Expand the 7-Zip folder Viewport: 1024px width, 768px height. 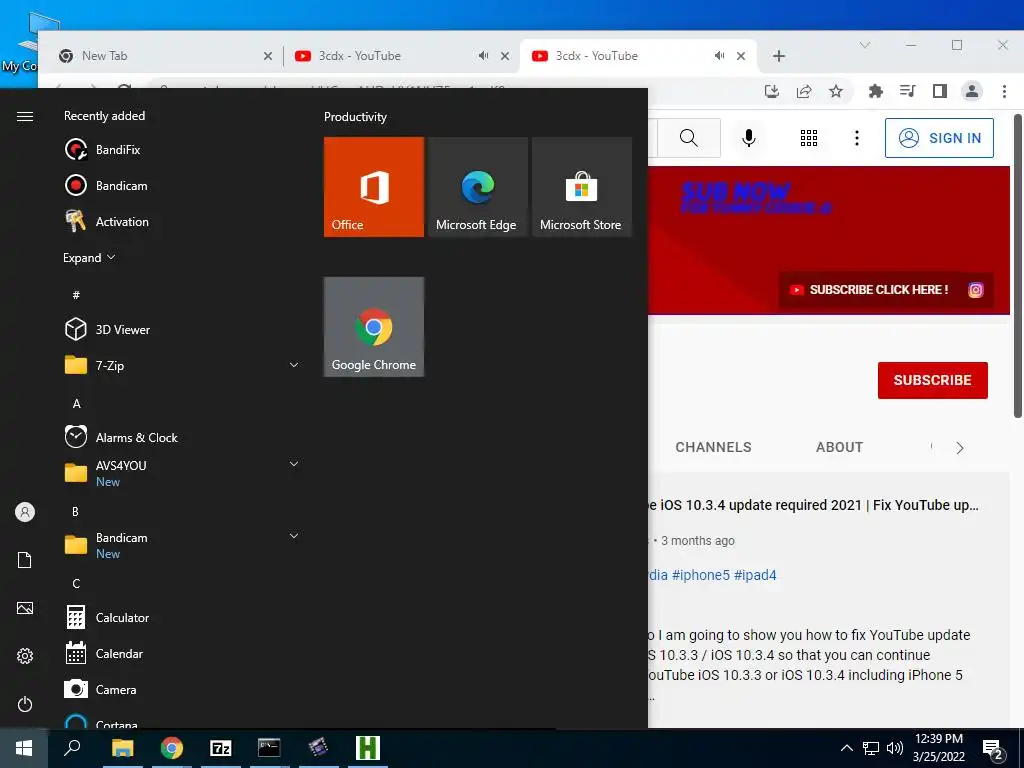pos(294,365)
